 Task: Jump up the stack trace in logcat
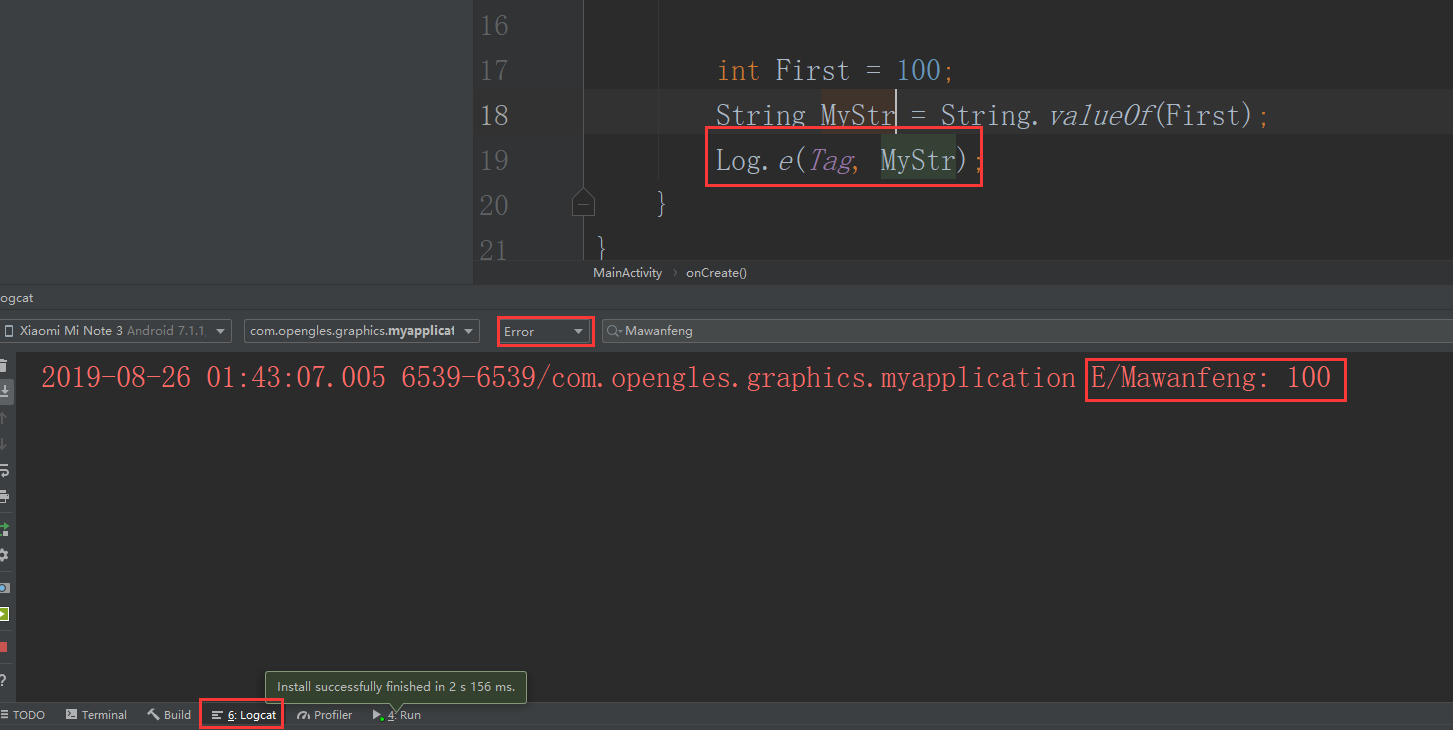(8, 417)
